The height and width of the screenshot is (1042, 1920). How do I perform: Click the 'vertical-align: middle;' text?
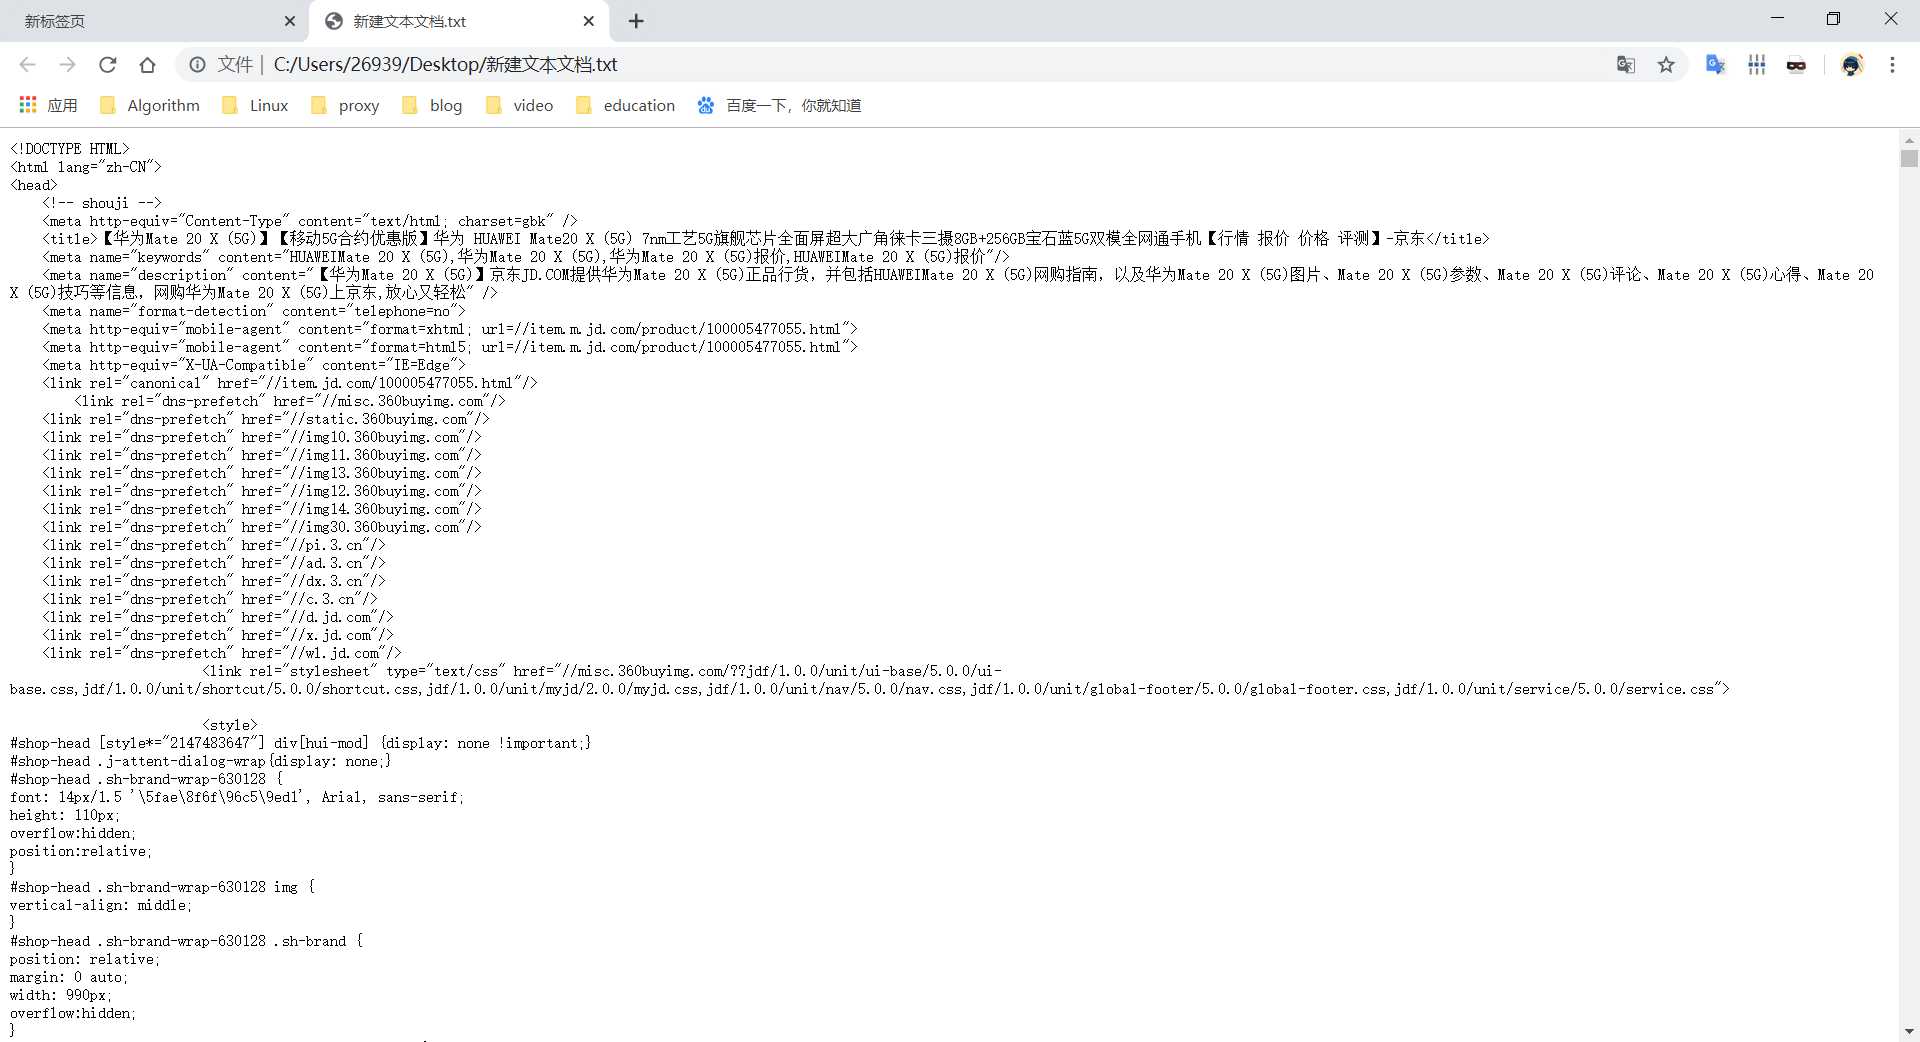[x=101, y=905]
